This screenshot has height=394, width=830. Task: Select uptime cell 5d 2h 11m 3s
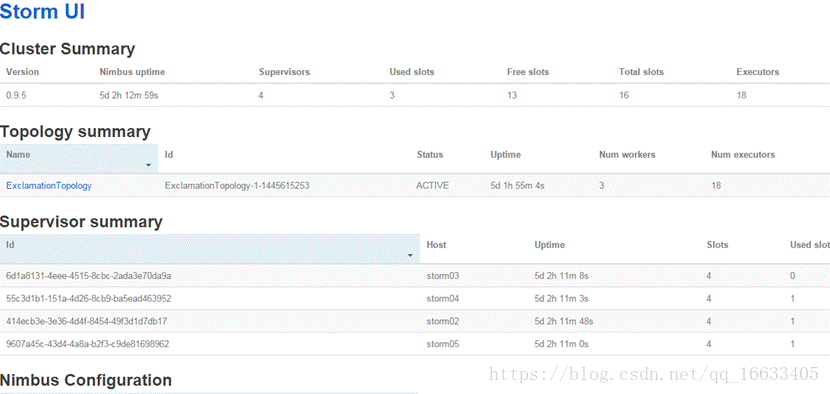click(x=562, y=299)
